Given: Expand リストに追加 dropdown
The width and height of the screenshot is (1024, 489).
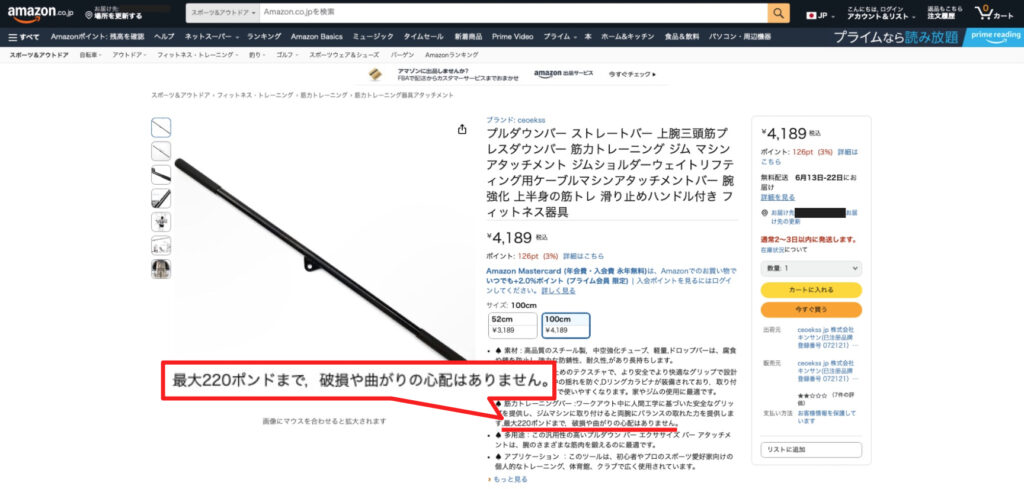Looking at the screenshot, I should tap(811, 450).
